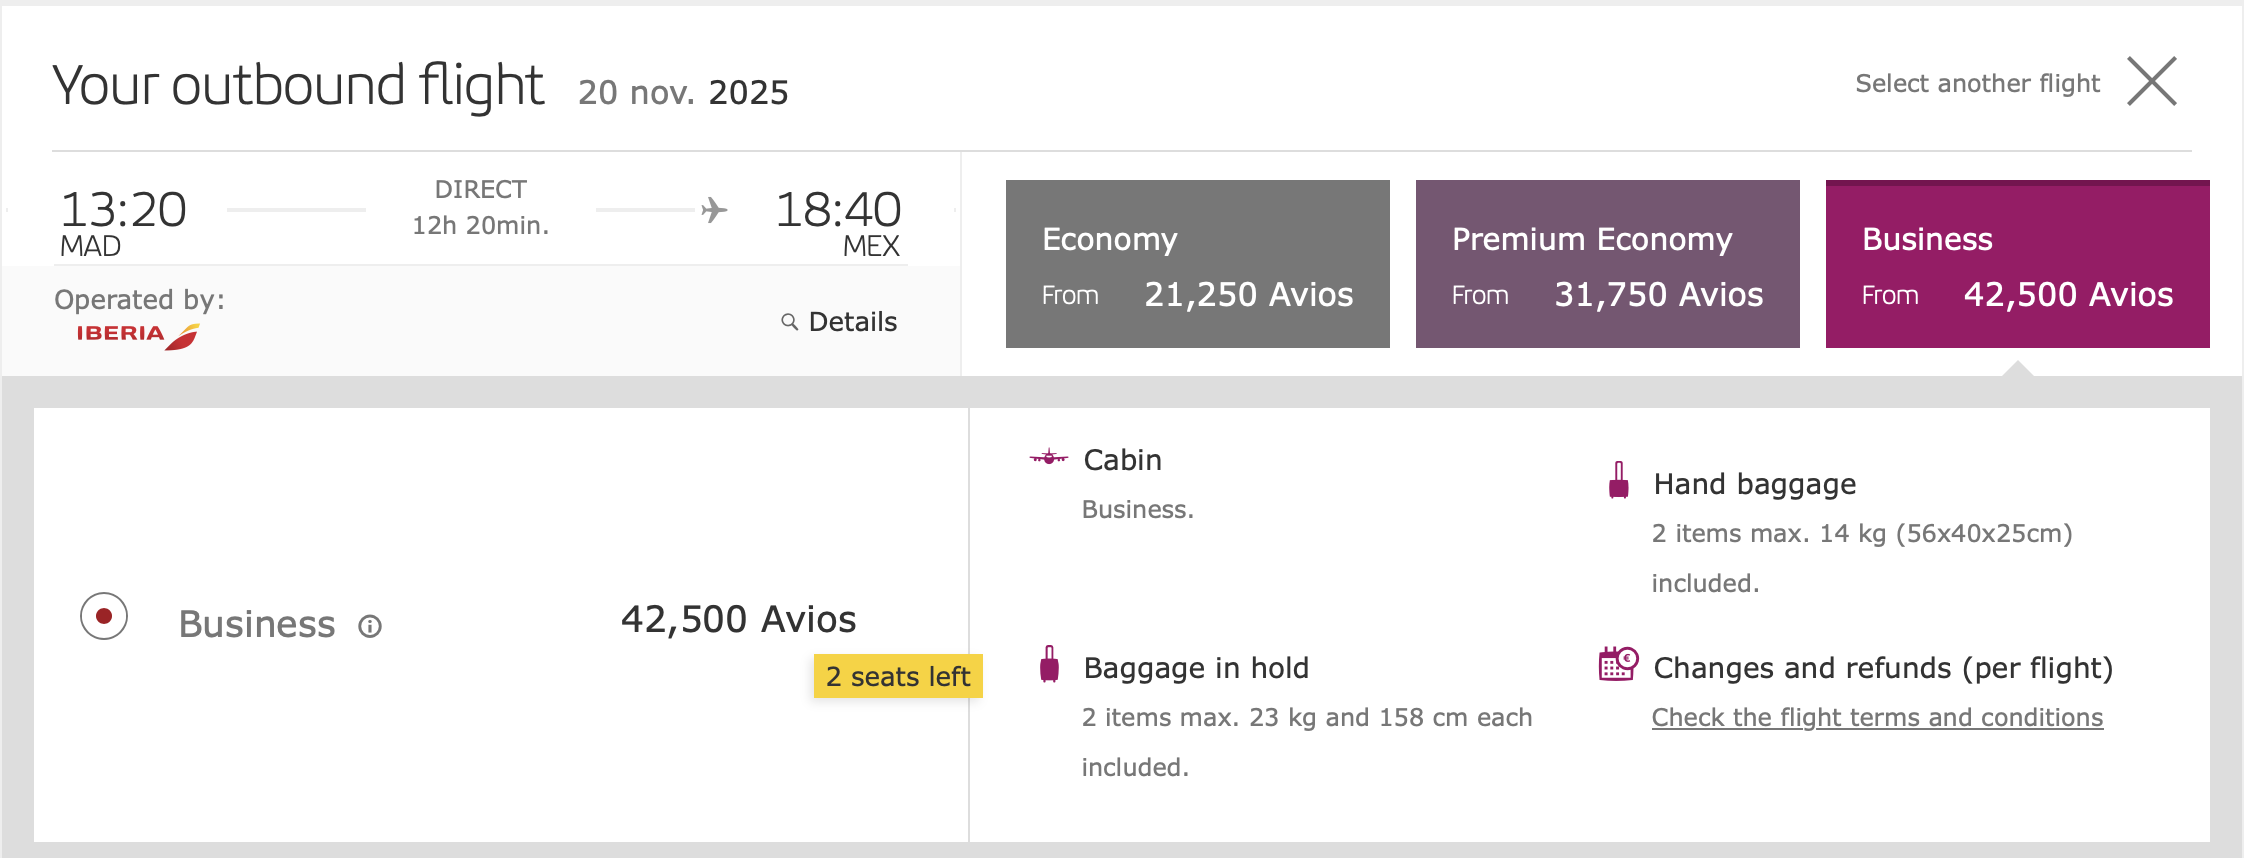Viewport: 2244px width, 858px height.
Task: Select the Business 42,500 Avios tab
Action: coord(2017,264)
